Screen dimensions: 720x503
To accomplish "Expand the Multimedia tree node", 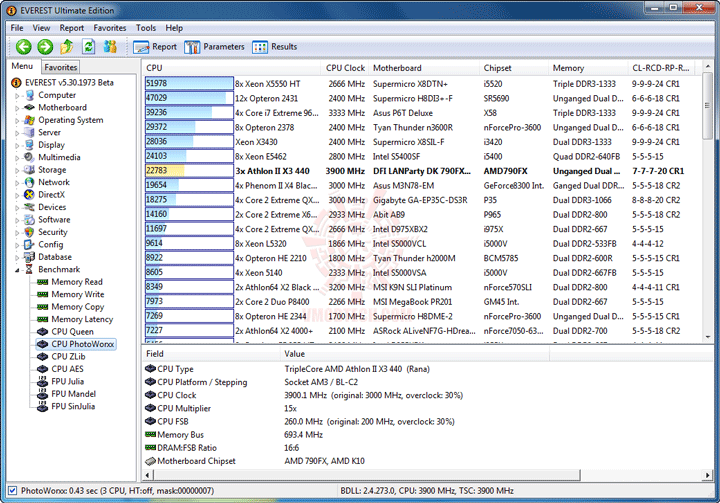I will tap(17, 158).
